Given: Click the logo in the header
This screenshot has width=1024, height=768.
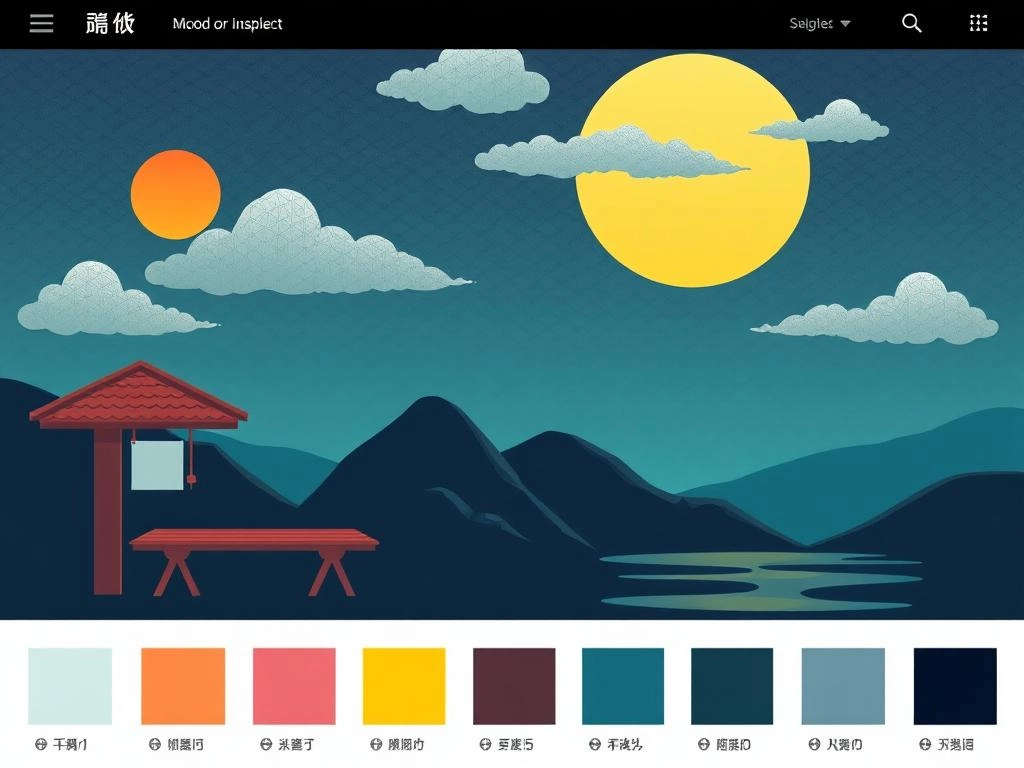Looking at the screenshot, I should (x=110, y=24).
